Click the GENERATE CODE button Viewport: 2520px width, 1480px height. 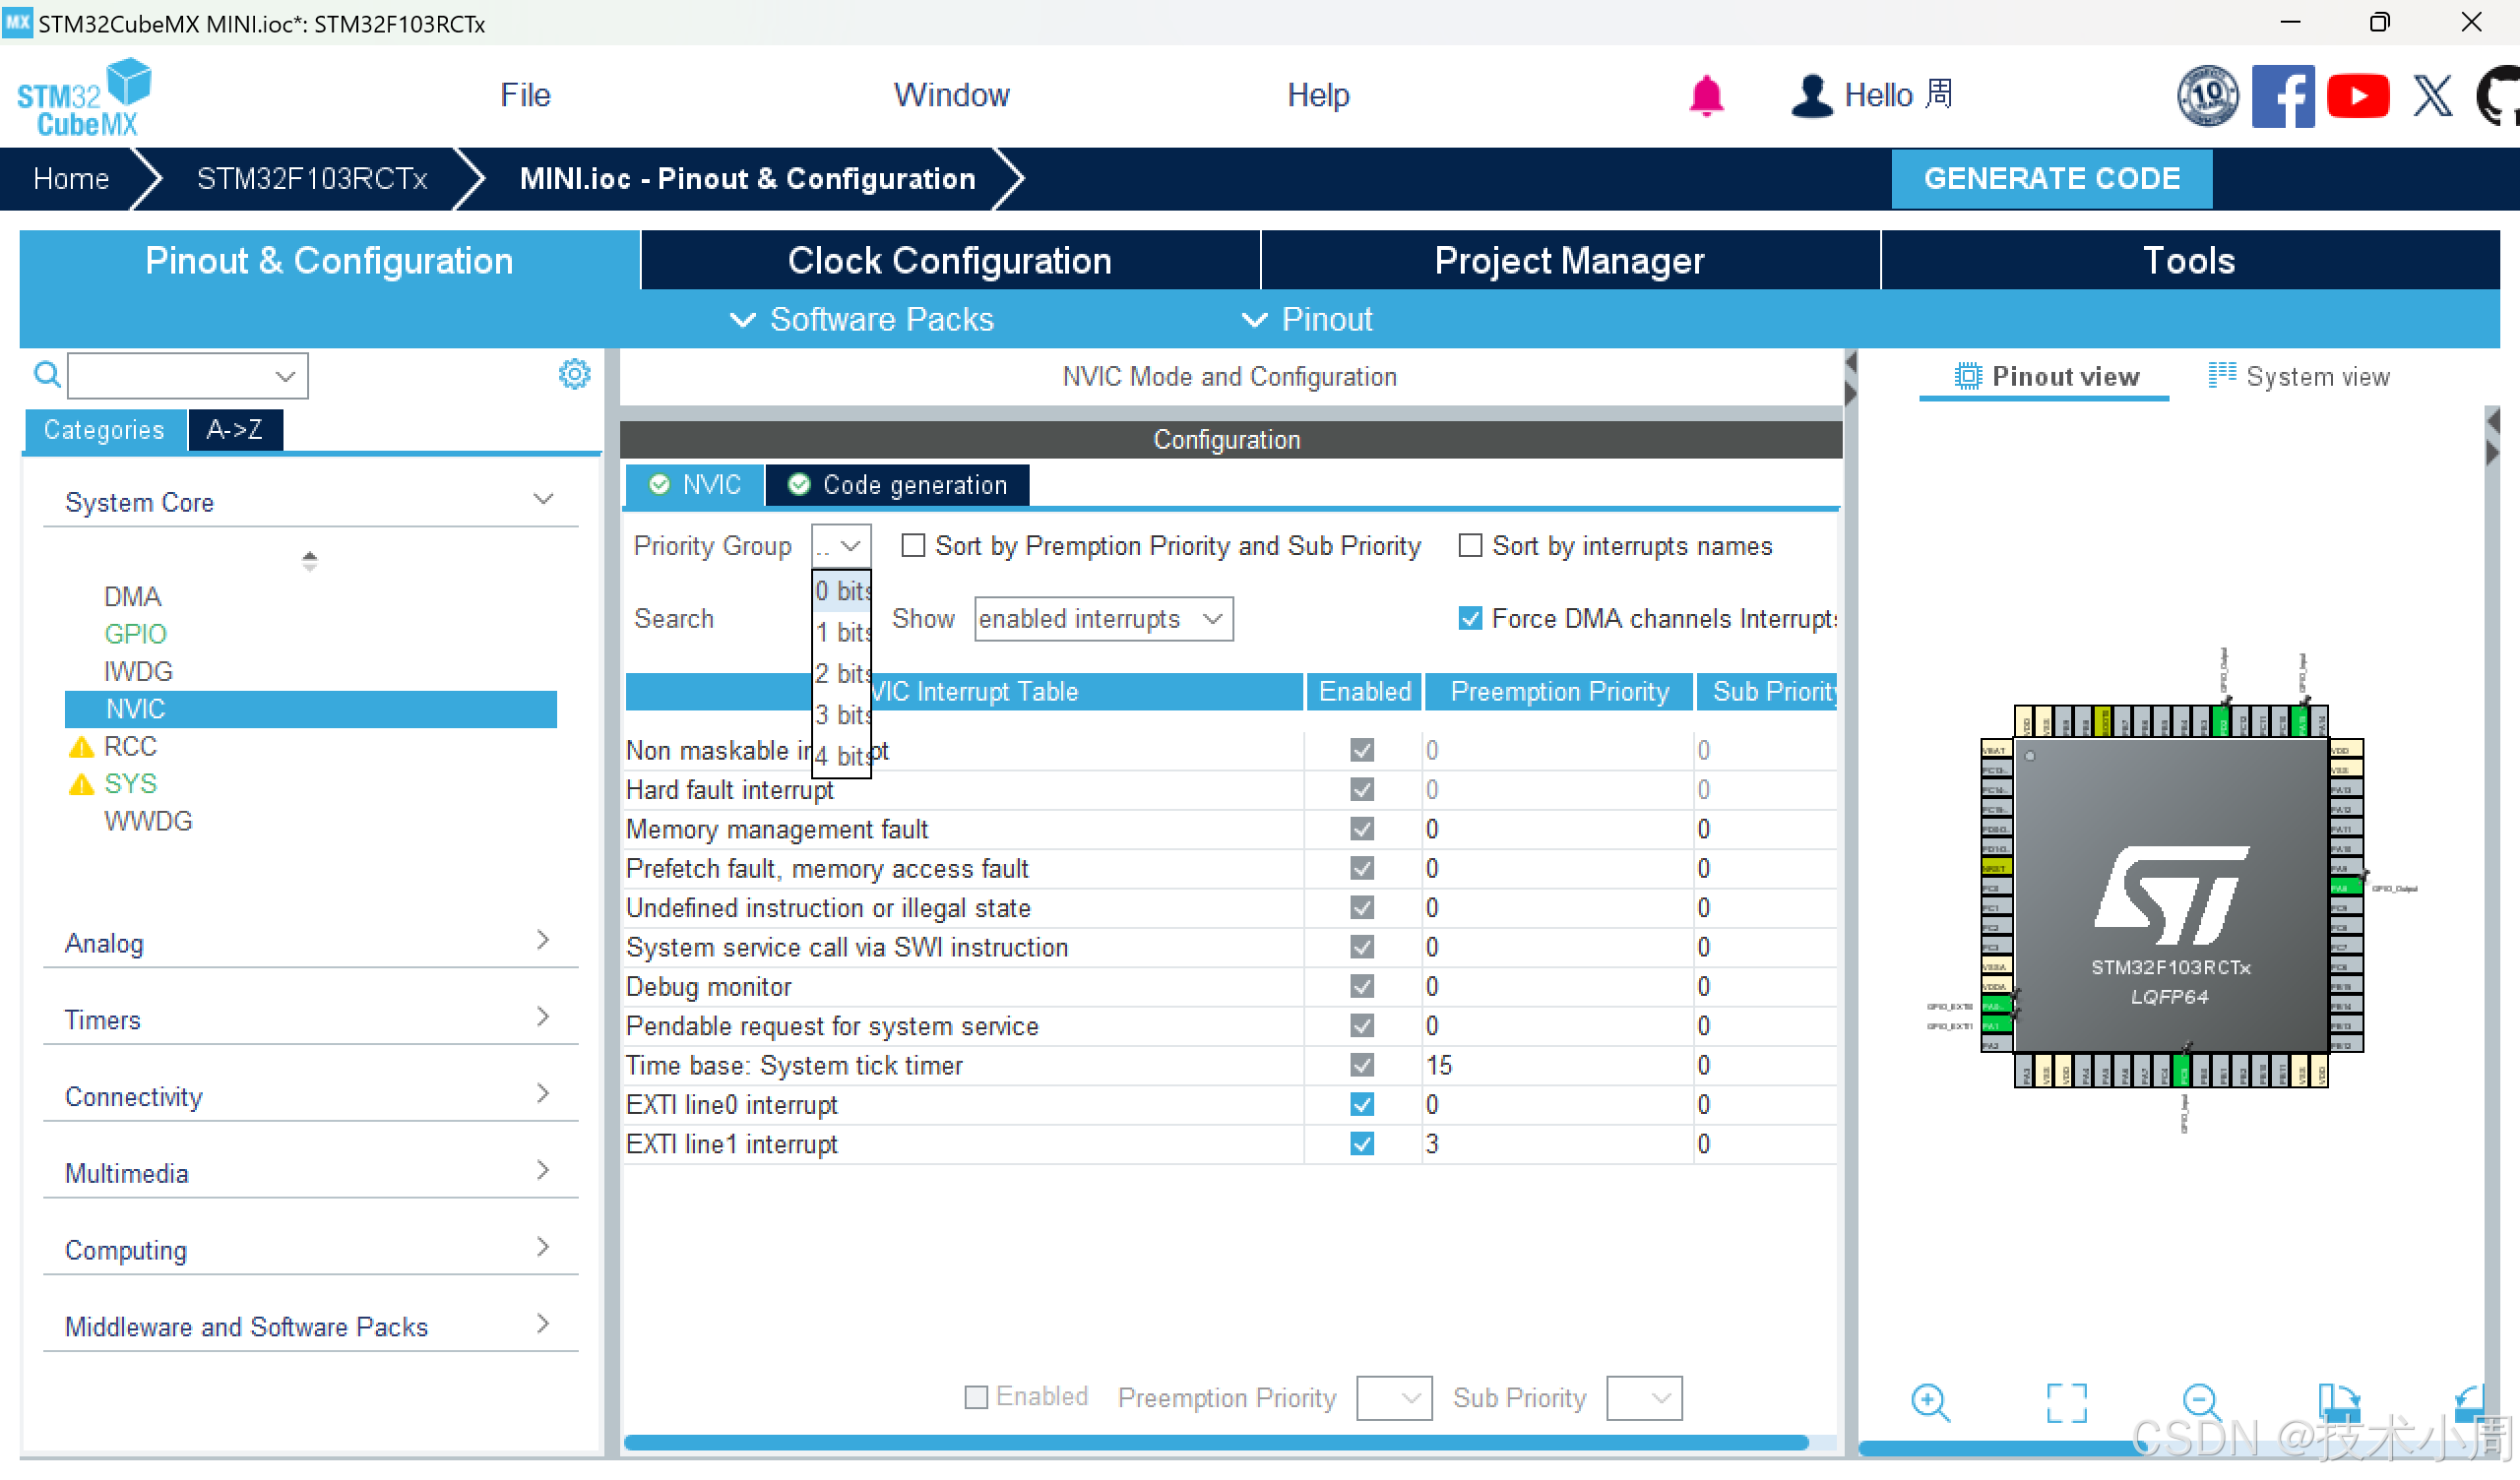click(2050, 179)
